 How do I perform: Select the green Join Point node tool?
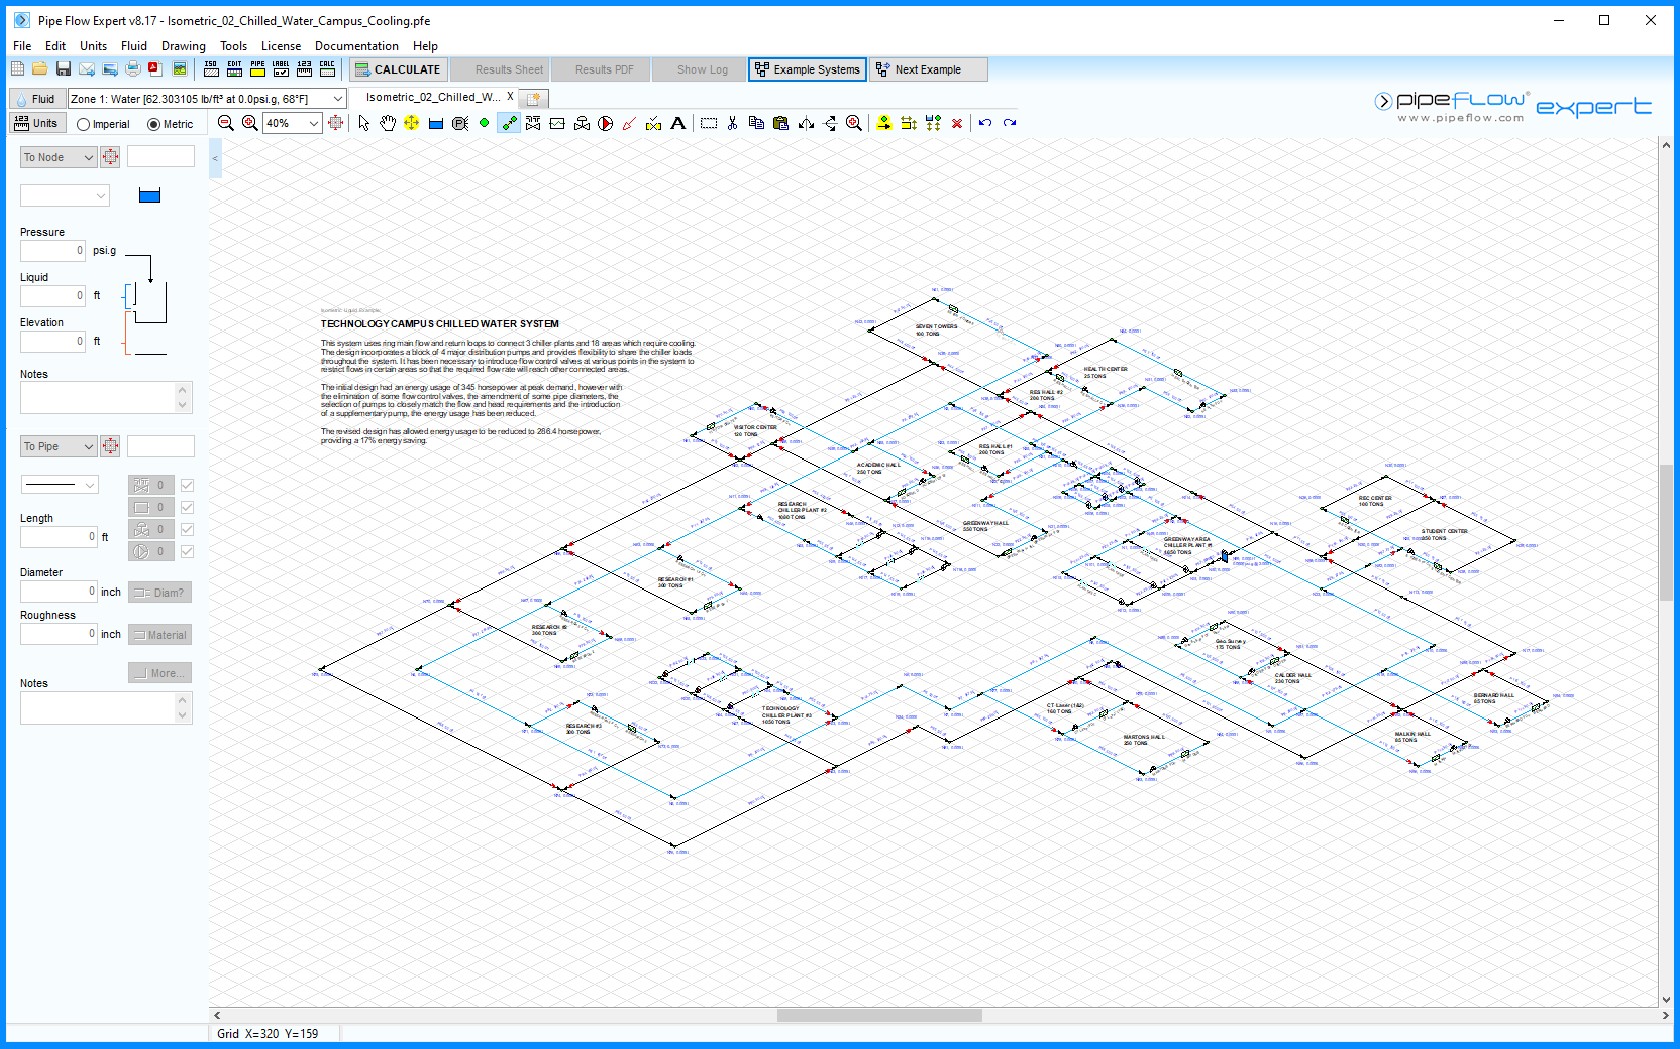click(x=484, y=123)
